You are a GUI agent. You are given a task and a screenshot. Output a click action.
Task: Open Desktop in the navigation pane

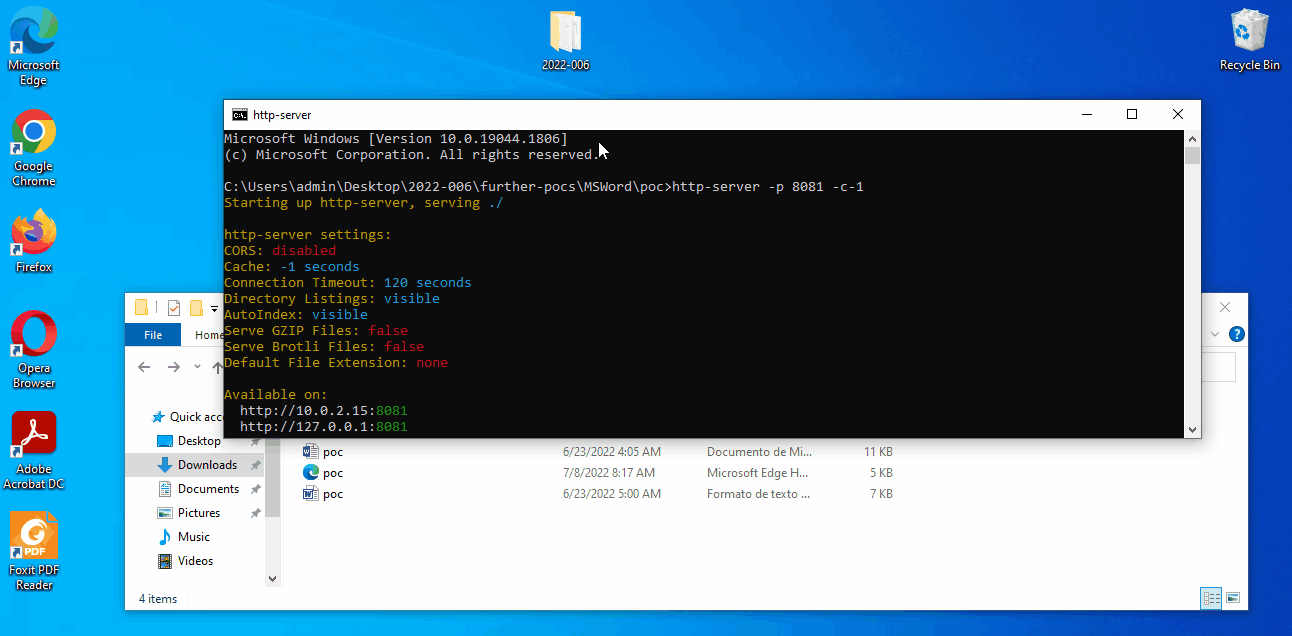tap(199, 441)
